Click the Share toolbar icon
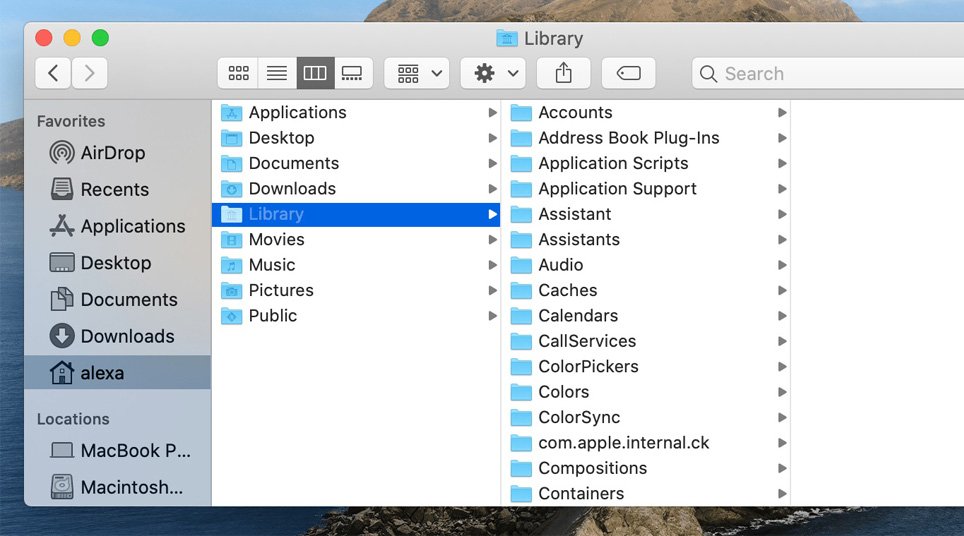The image size is (964, 536). click(x=563, y=73)
